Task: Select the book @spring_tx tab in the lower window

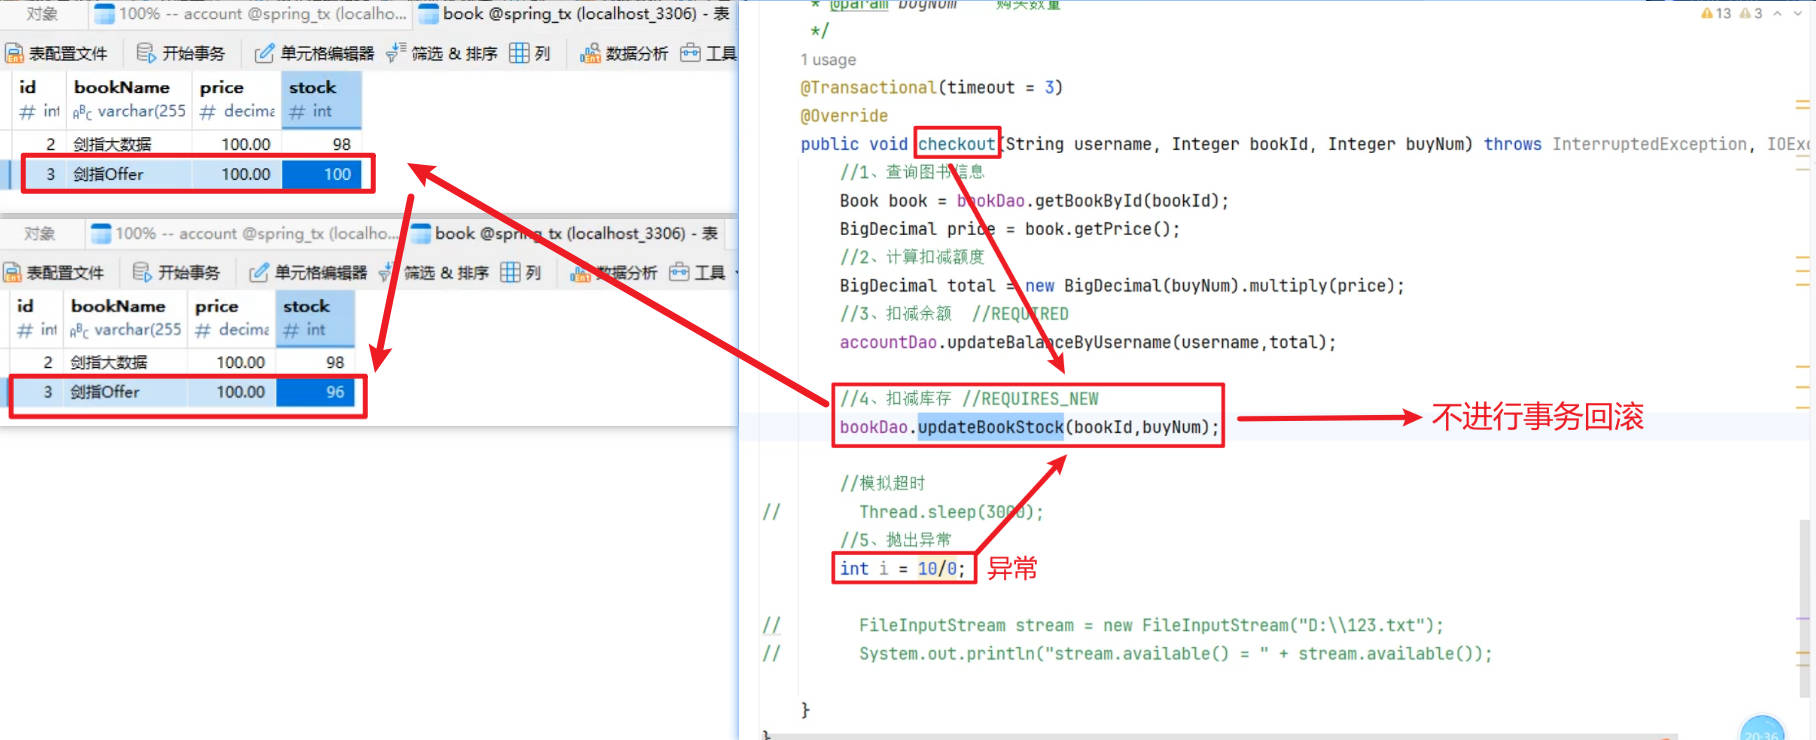Action: tap(563, 233)
